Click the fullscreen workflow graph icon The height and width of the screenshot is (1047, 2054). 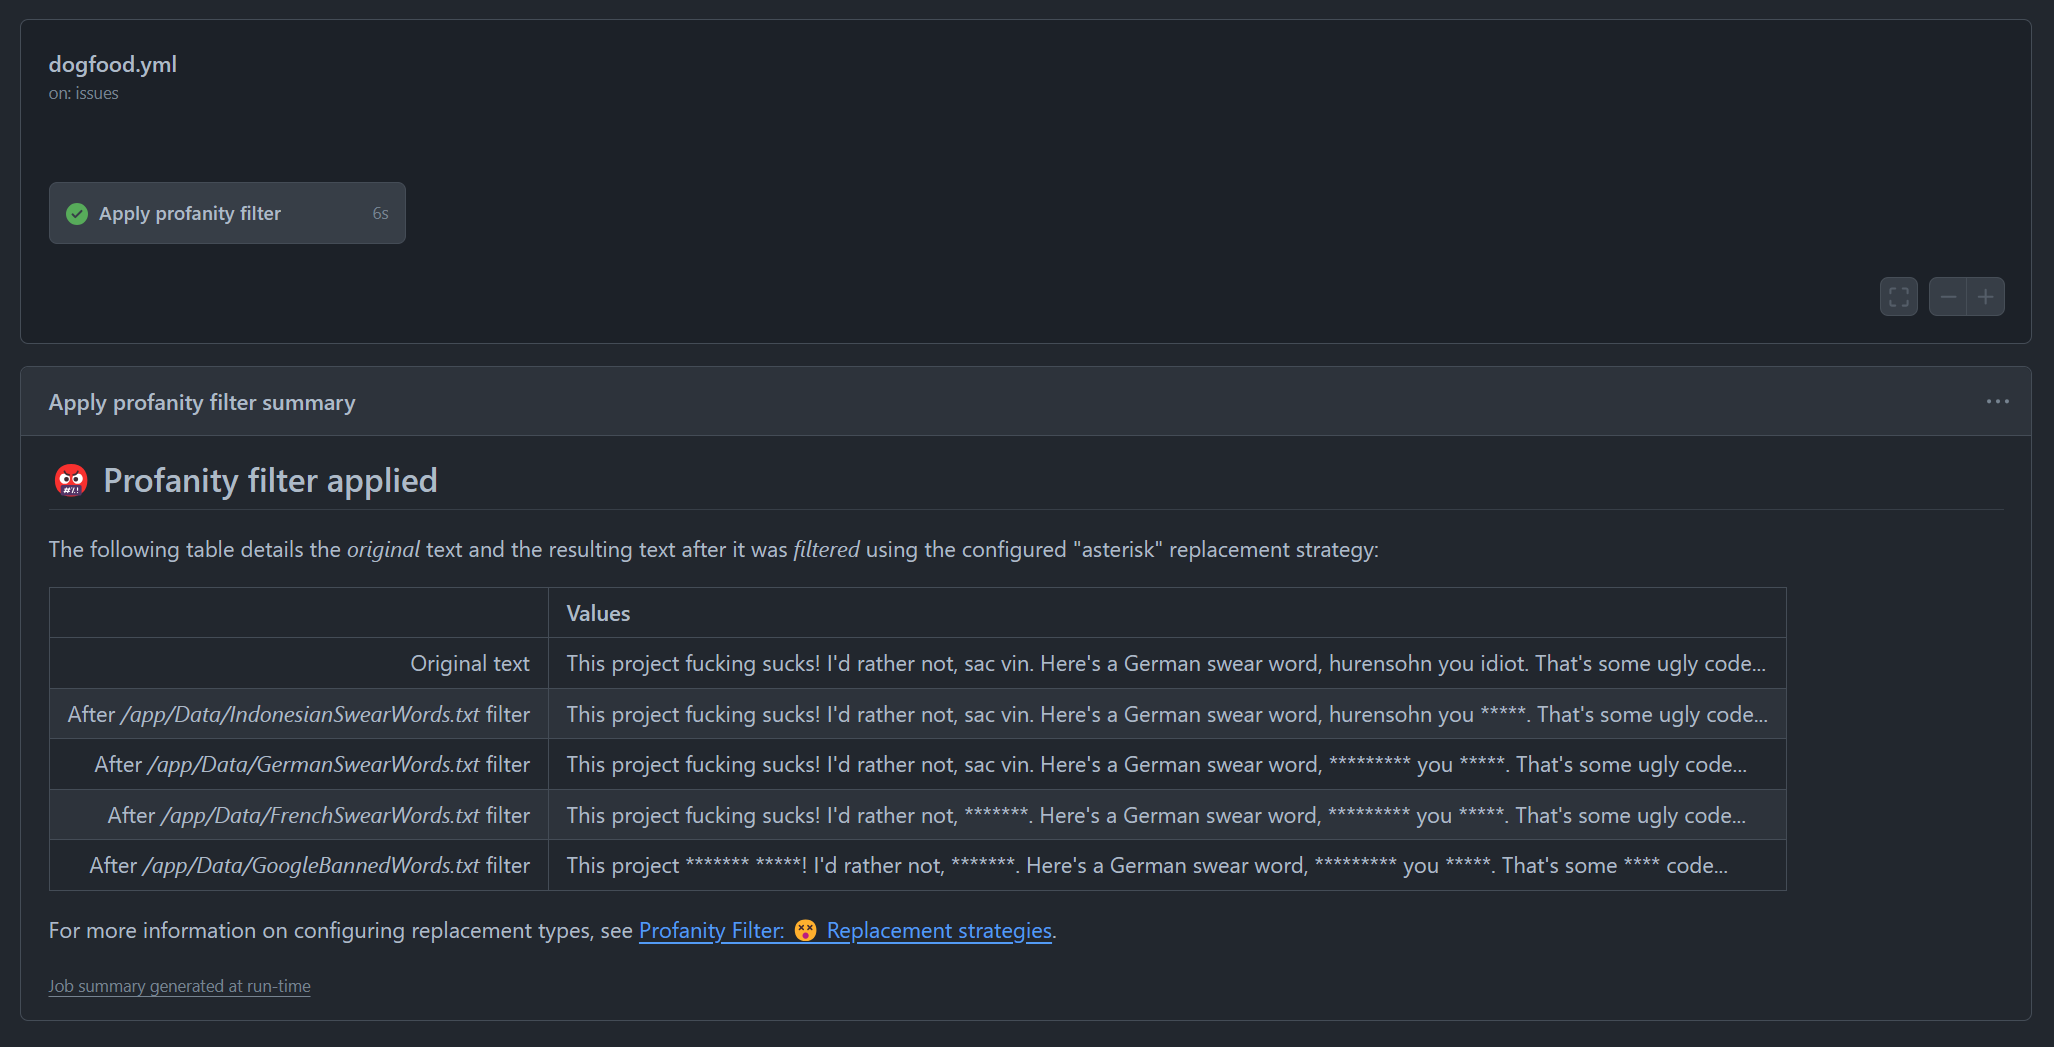1898,297
